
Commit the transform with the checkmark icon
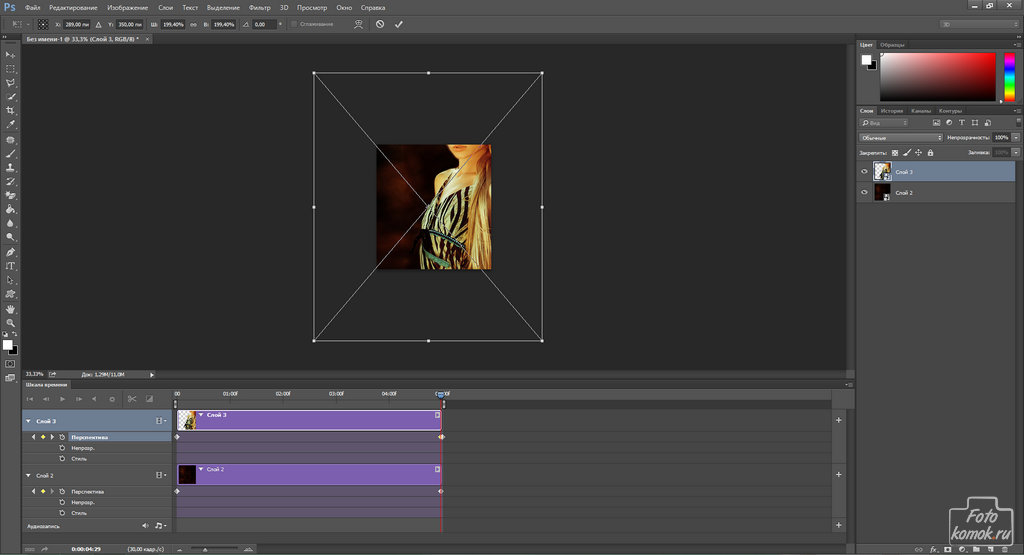399,23
